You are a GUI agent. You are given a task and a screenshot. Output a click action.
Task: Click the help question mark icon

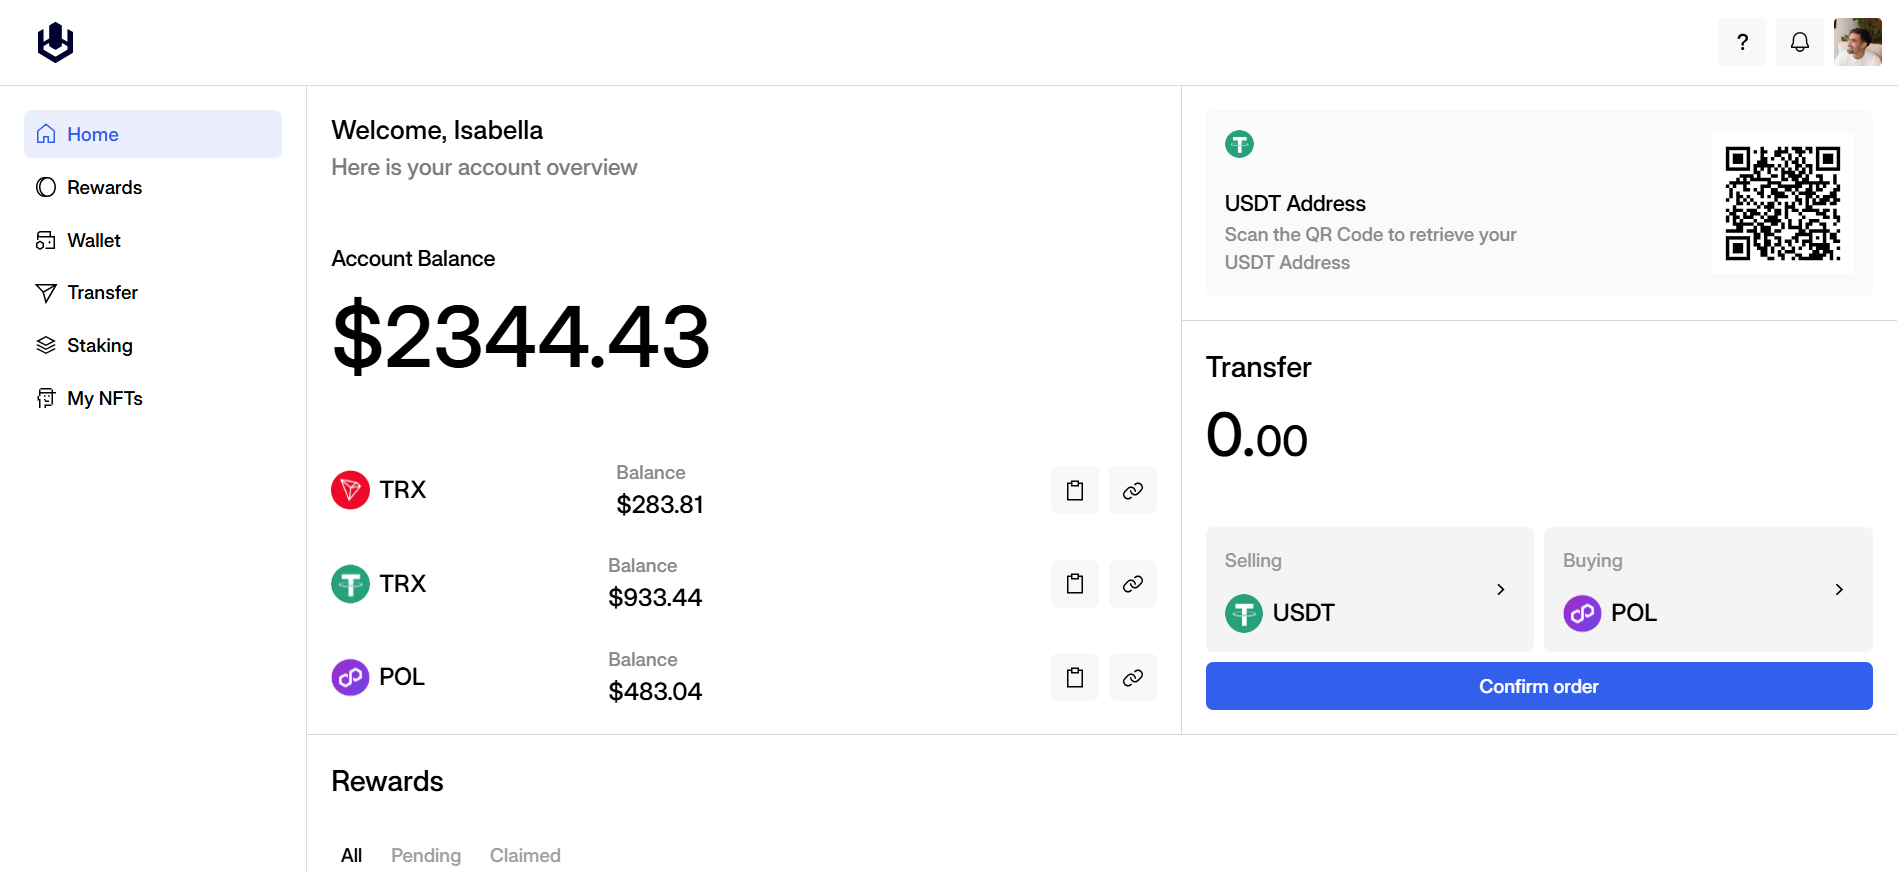pyautogui.click(x=1742, y=42)
